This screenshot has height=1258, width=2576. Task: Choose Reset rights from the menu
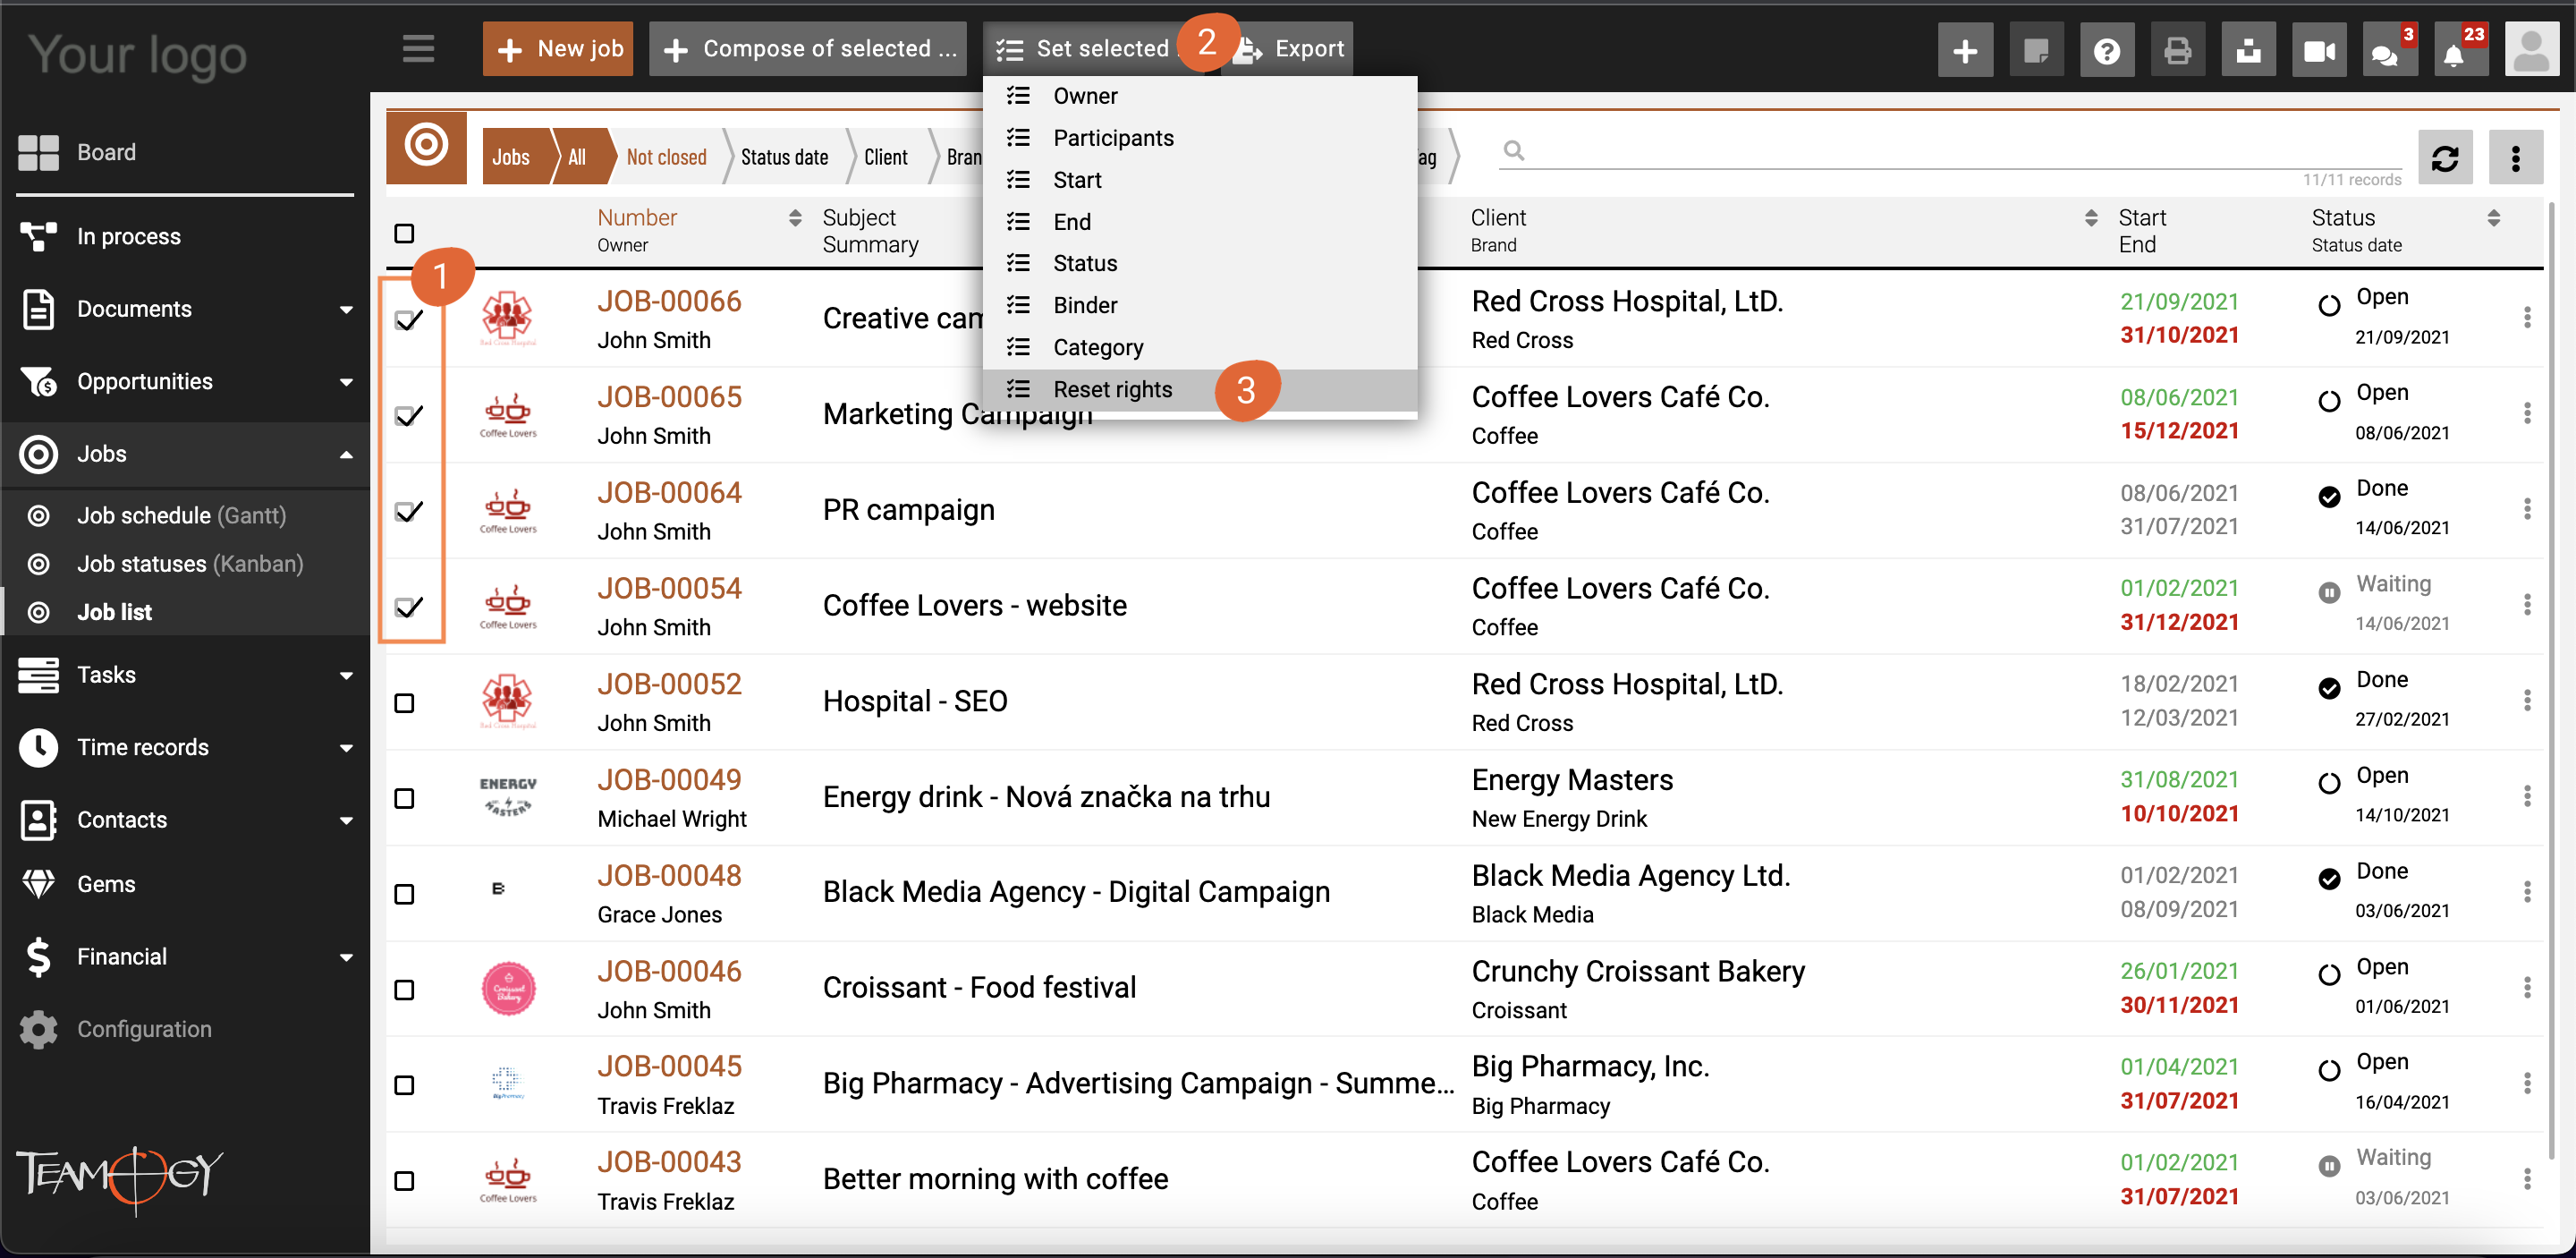1112,389
